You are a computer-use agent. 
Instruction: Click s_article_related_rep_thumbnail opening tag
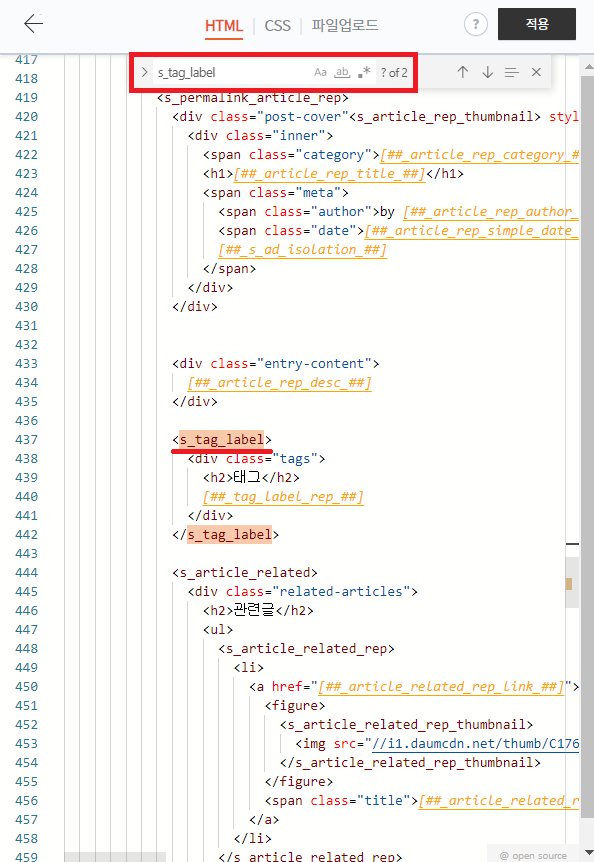tap(407, 725)
